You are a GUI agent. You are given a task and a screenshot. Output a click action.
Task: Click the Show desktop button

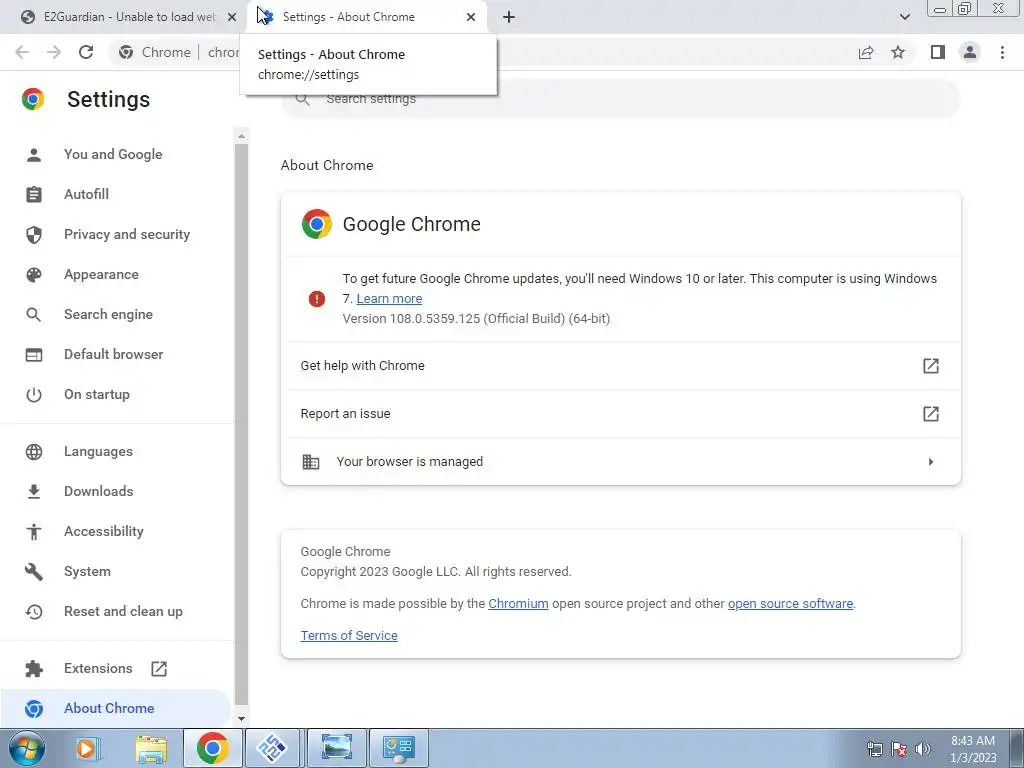[x=1017, y=748]
